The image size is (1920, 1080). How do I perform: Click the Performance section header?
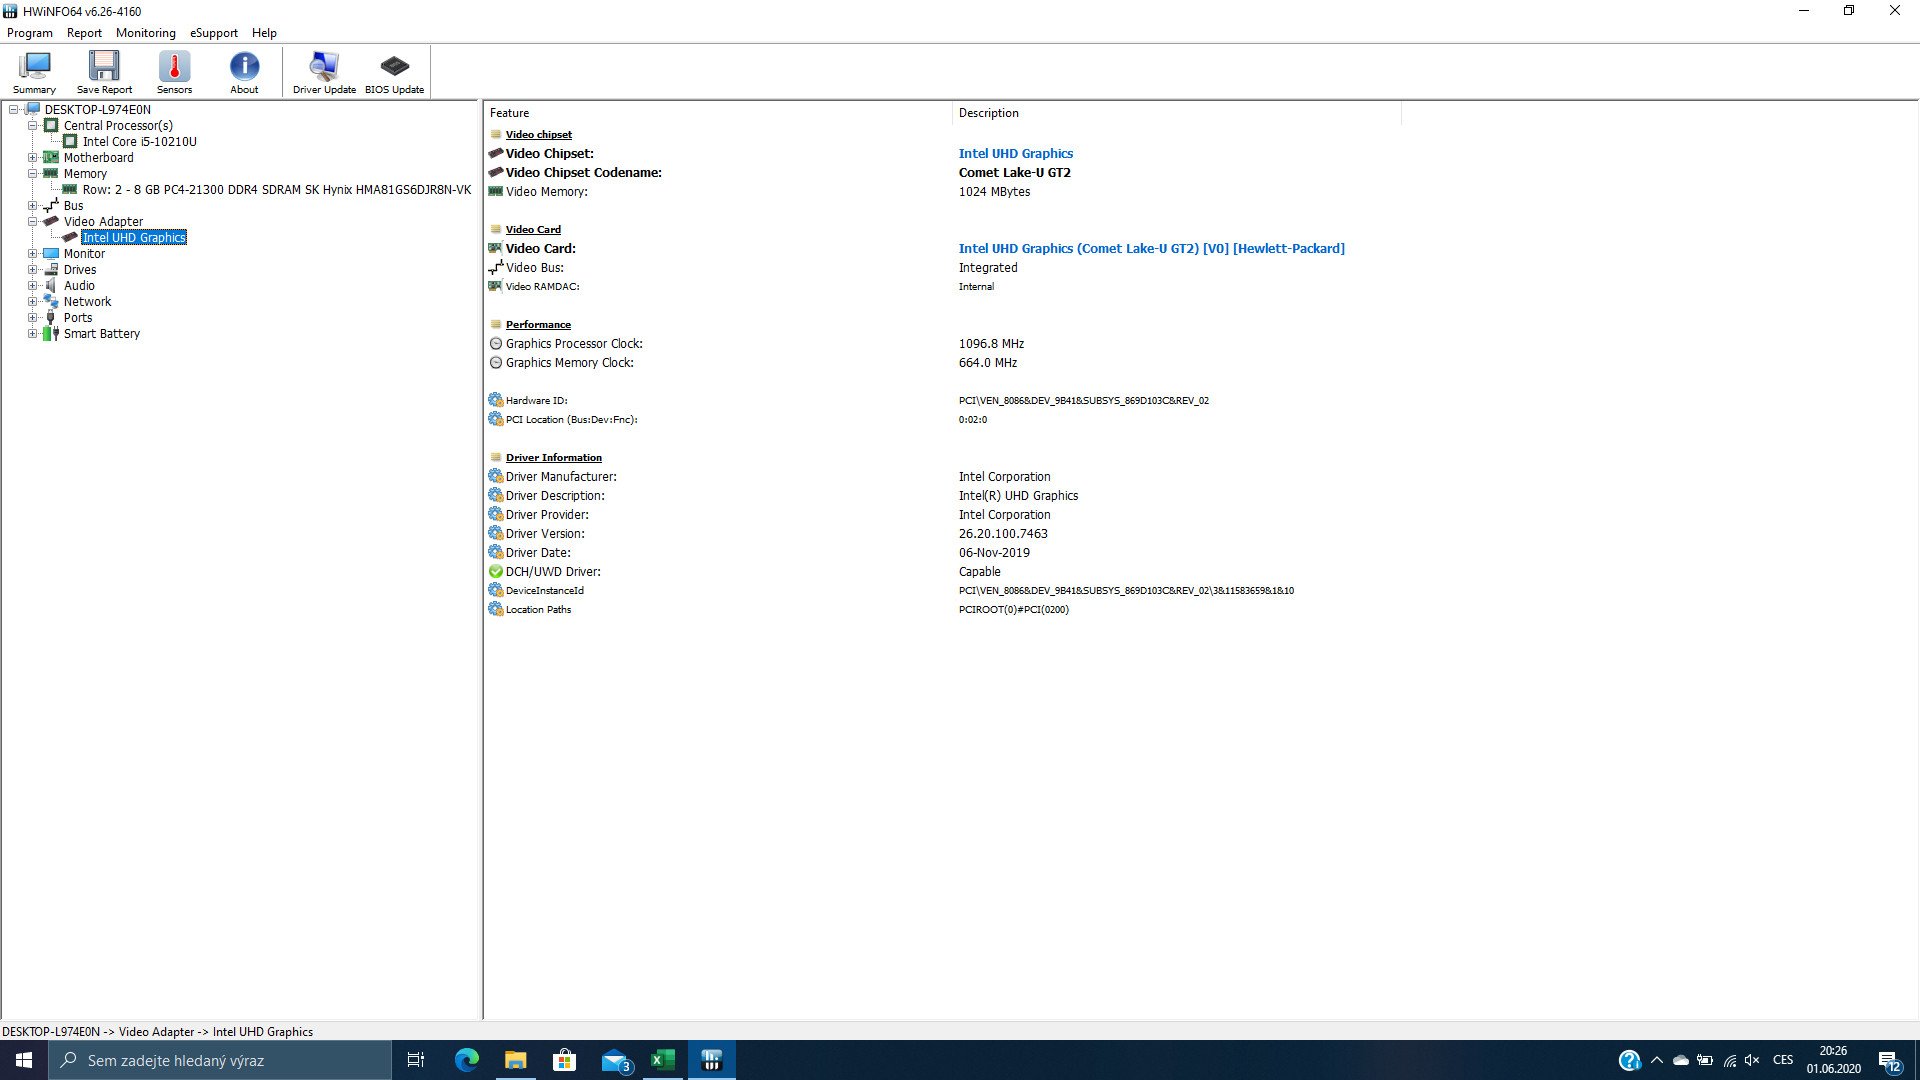click(x=538, y=325)
